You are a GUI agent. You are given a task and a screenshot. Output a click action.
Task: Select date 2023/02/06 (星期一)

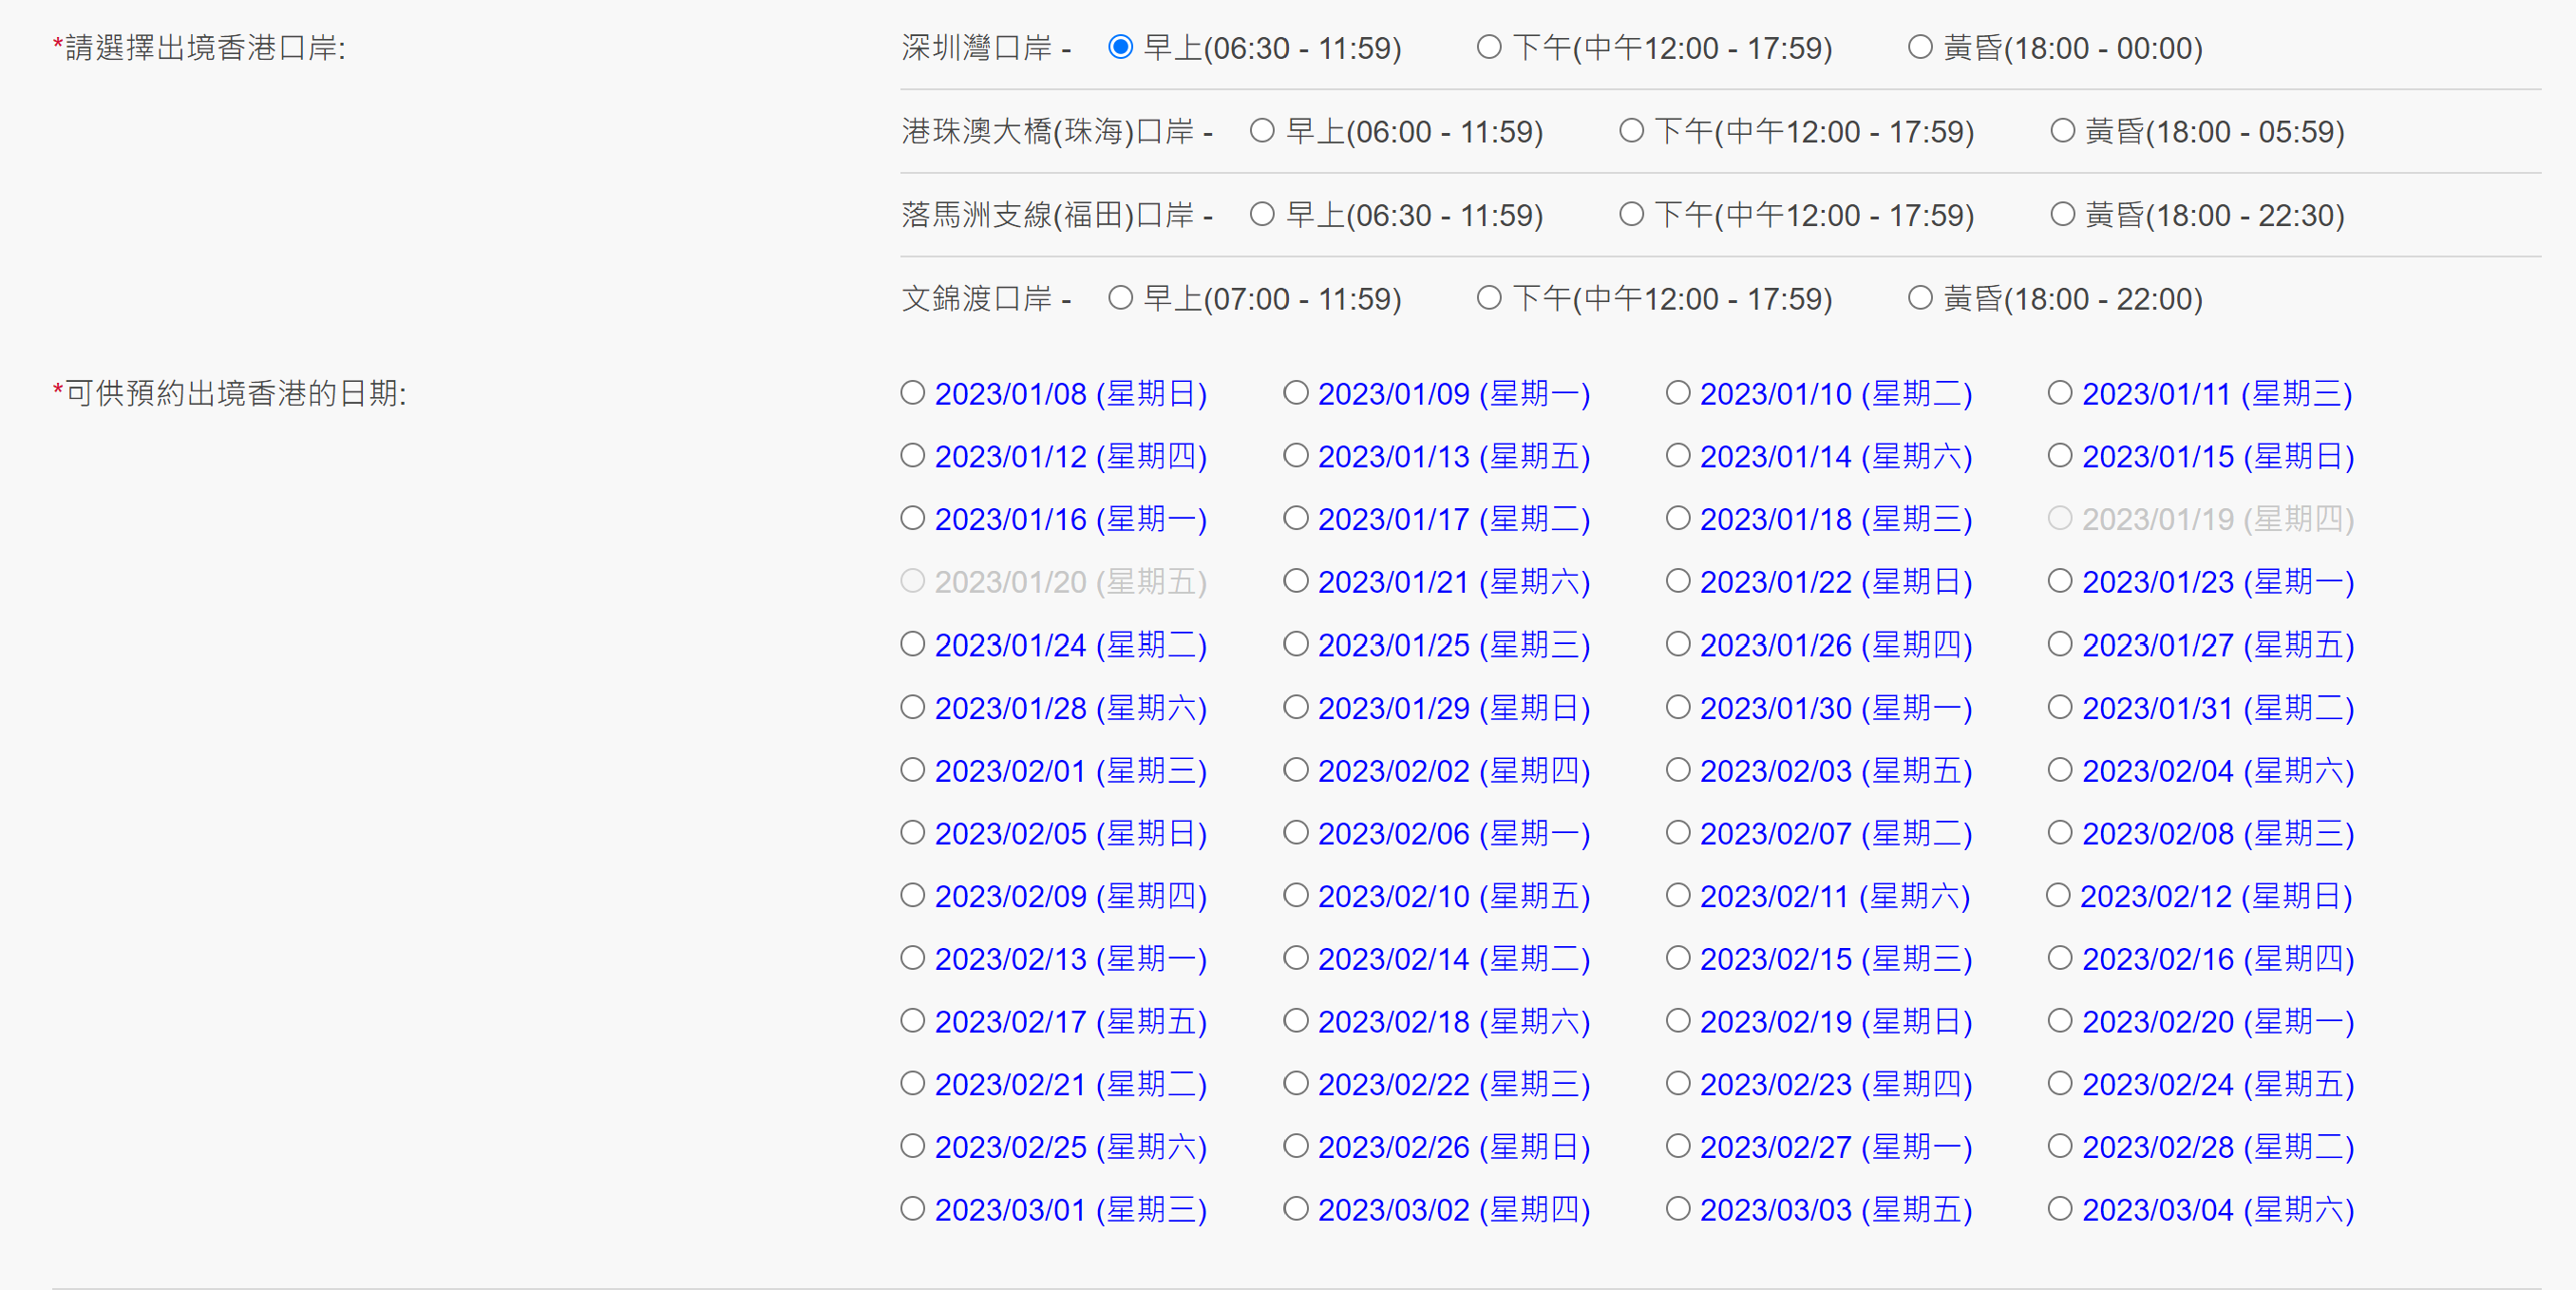click(1295, 832)
